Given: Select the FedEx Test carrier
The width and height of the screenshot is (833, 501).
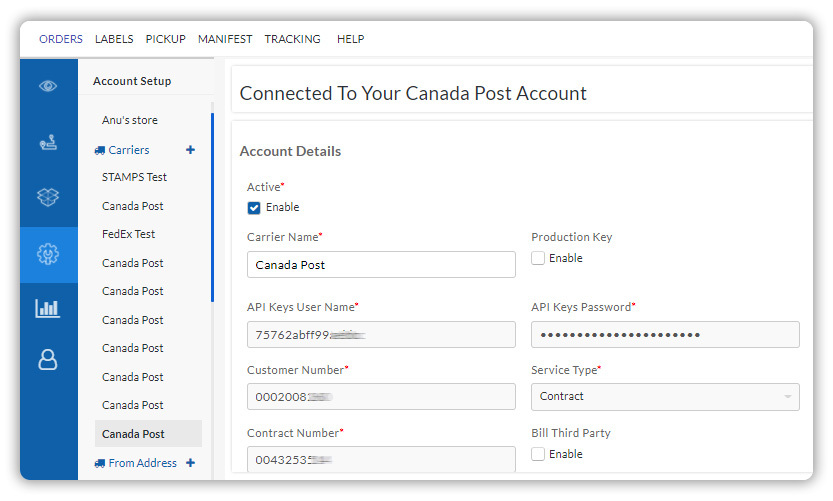Looking at the screenshot, I should pos(129,234).
